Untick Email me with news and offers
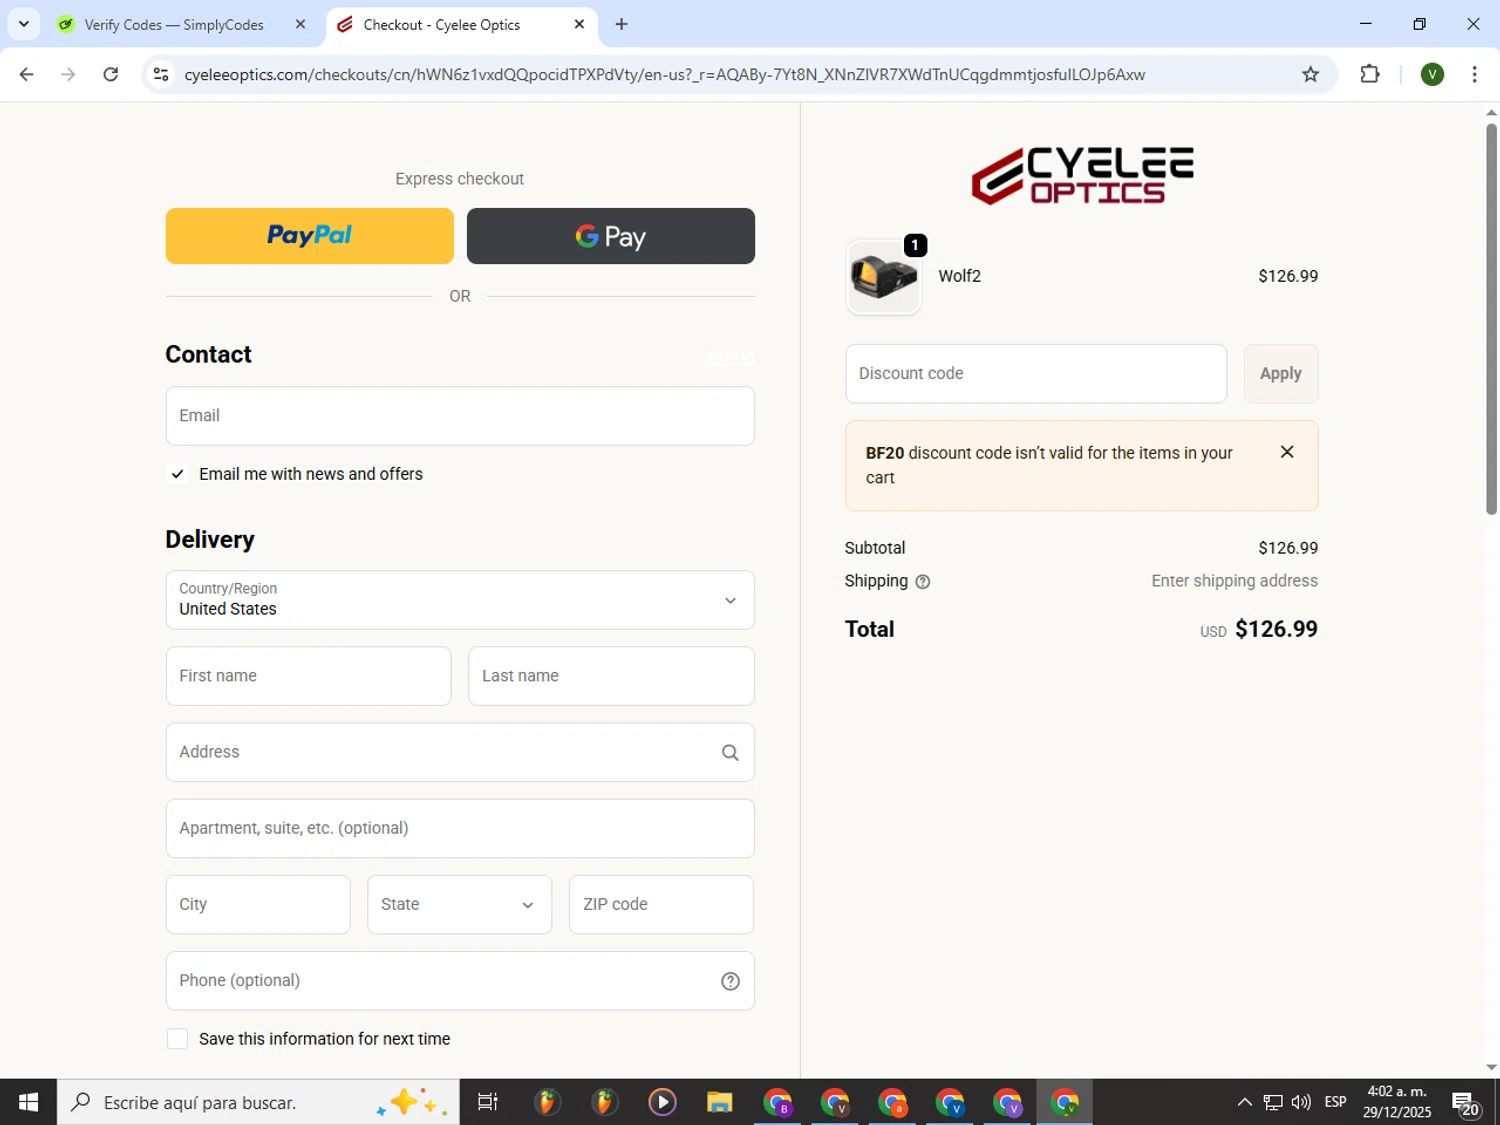Screen dimensions: 1500x1125 [178, 474]
